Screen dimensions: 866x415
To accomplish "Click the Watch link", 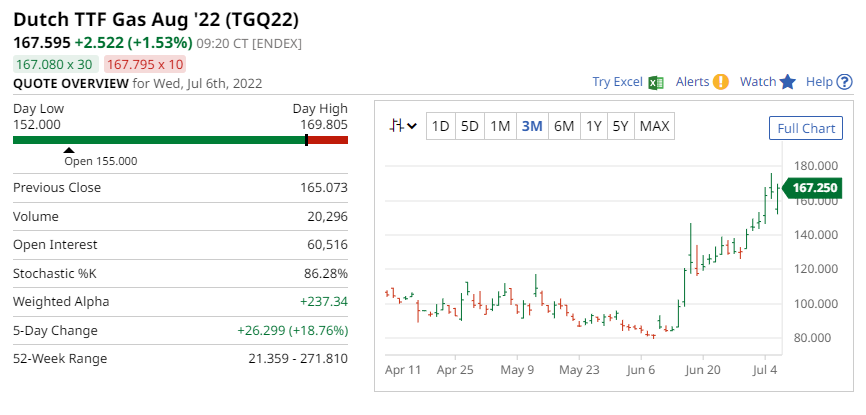I will point(758,82).
